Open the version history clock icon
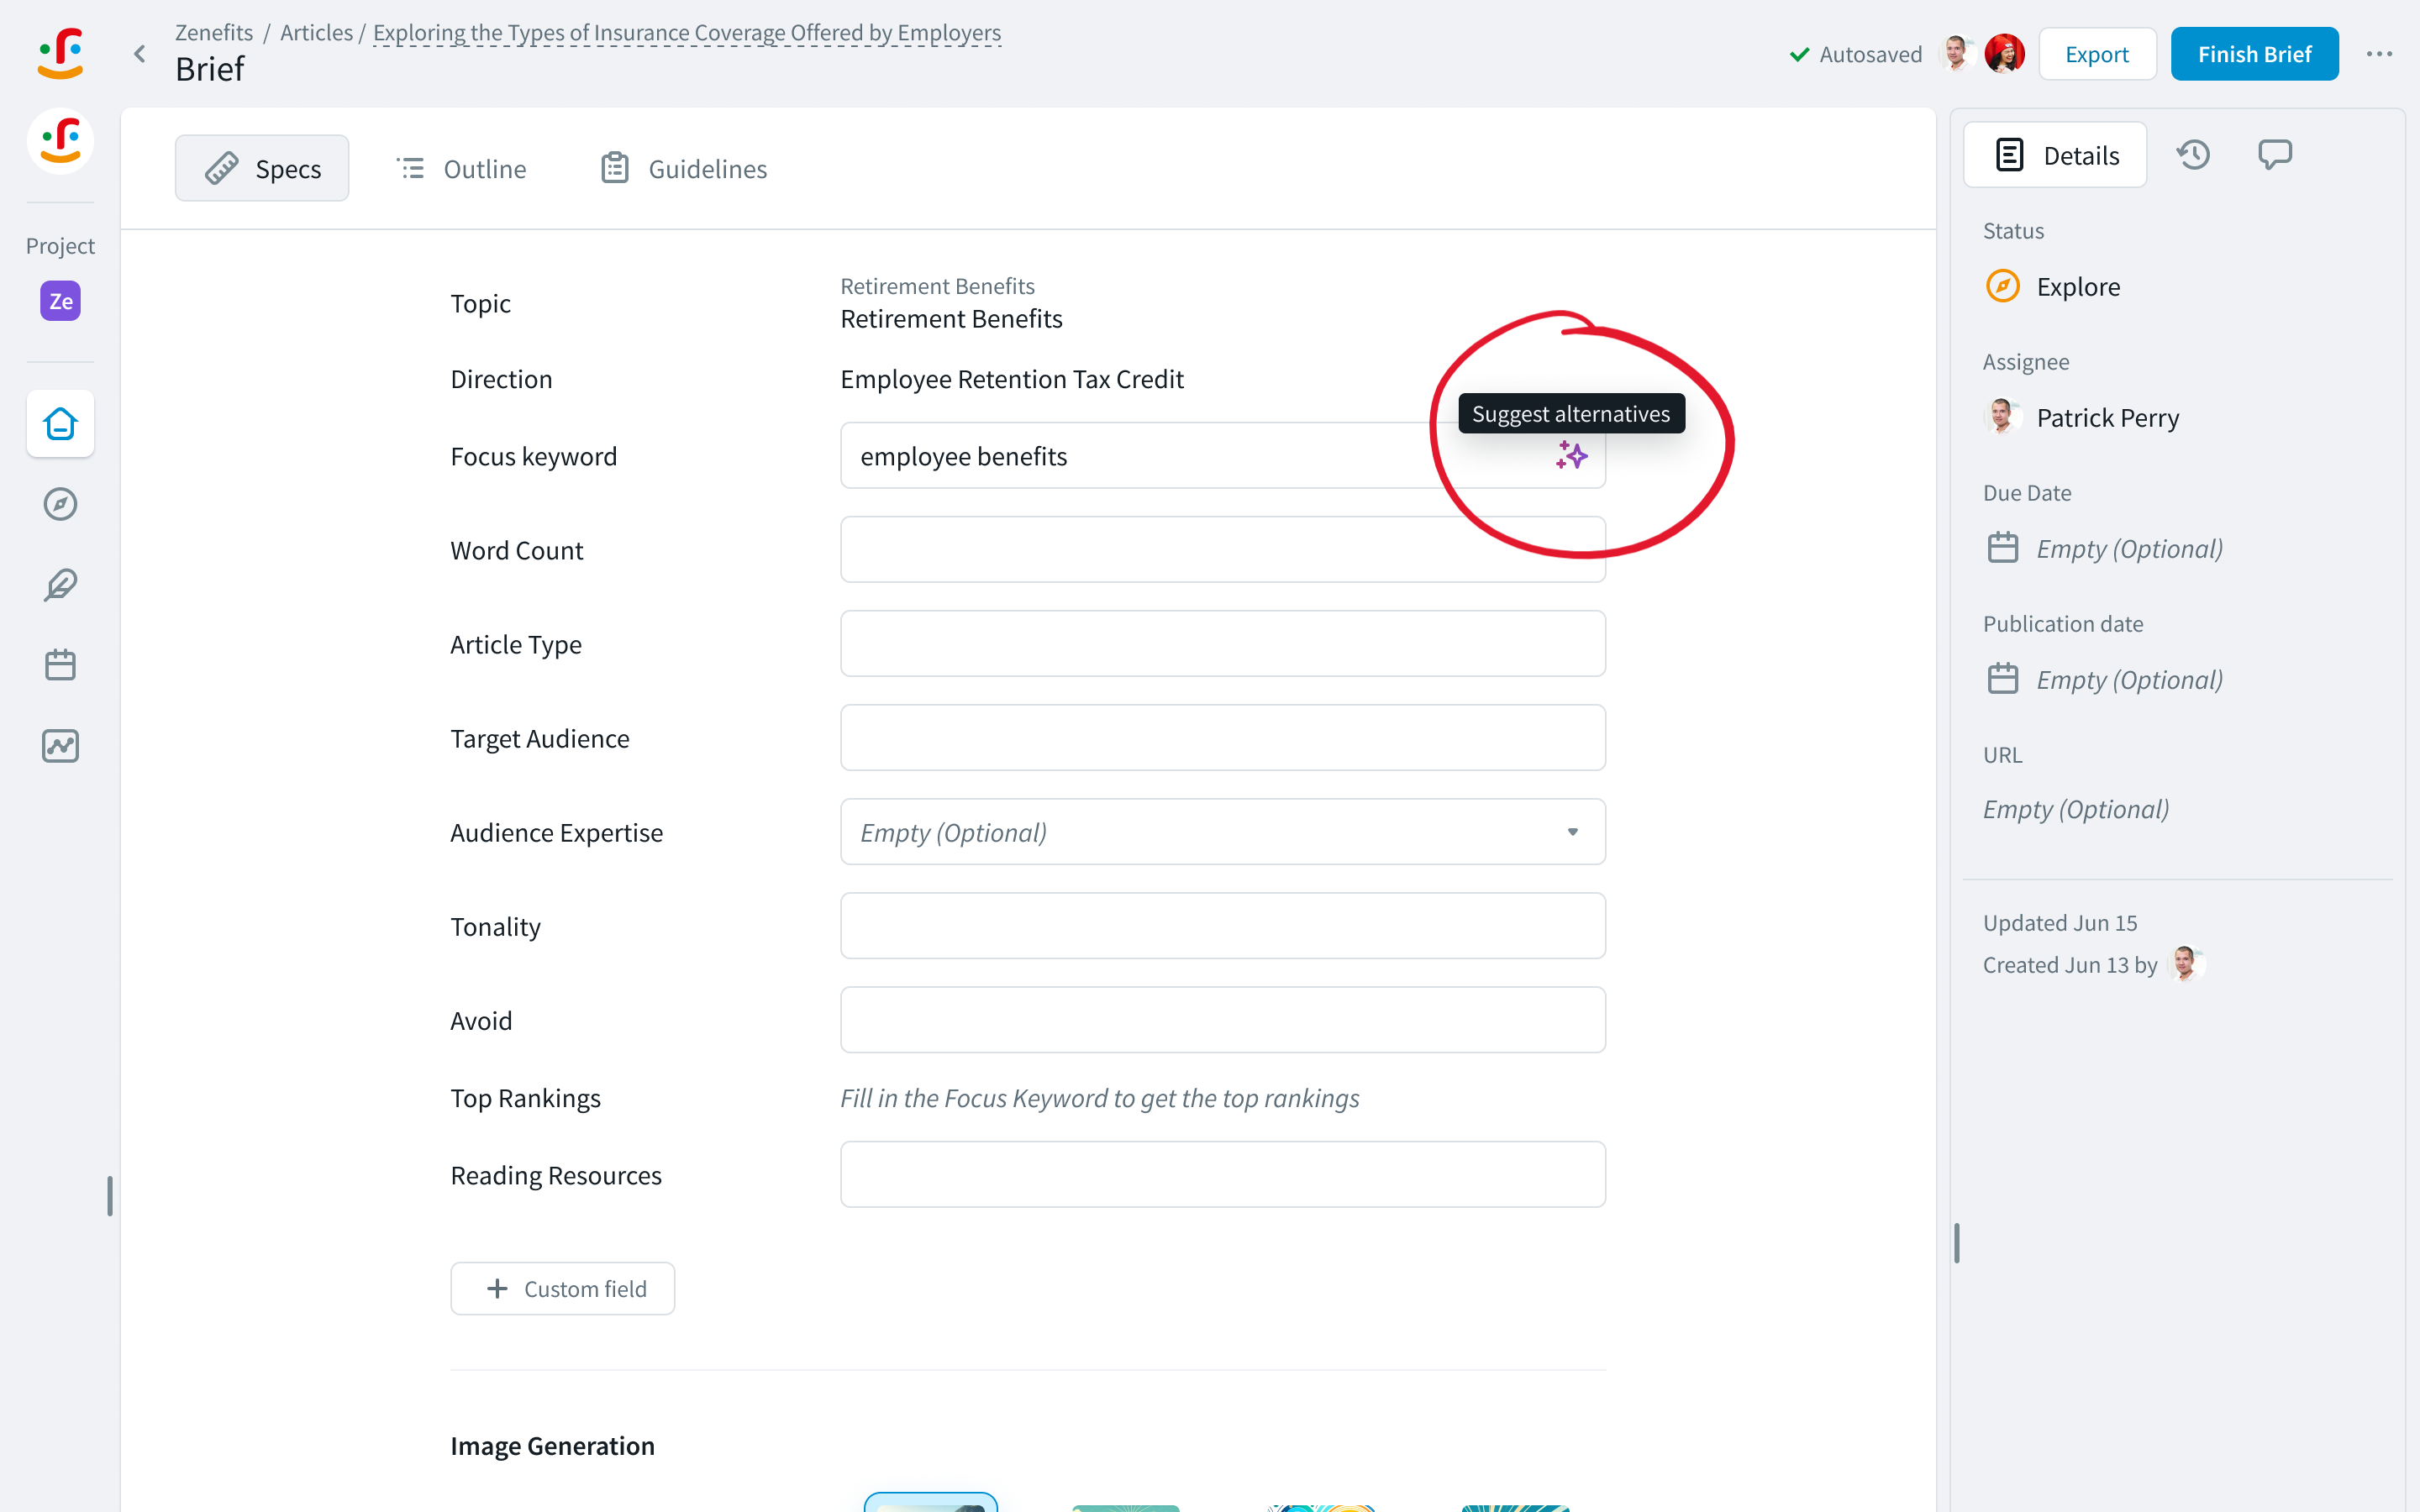The height and width of the screenshot is (1512, 2420). [x=2193, y=155]
